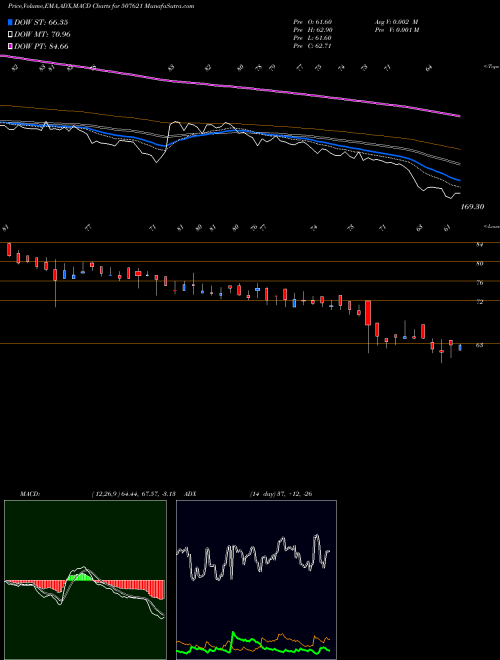Viewport: 500px width, 660px height.
Task: Click the ADX panel title
Action: pos(190,494)
